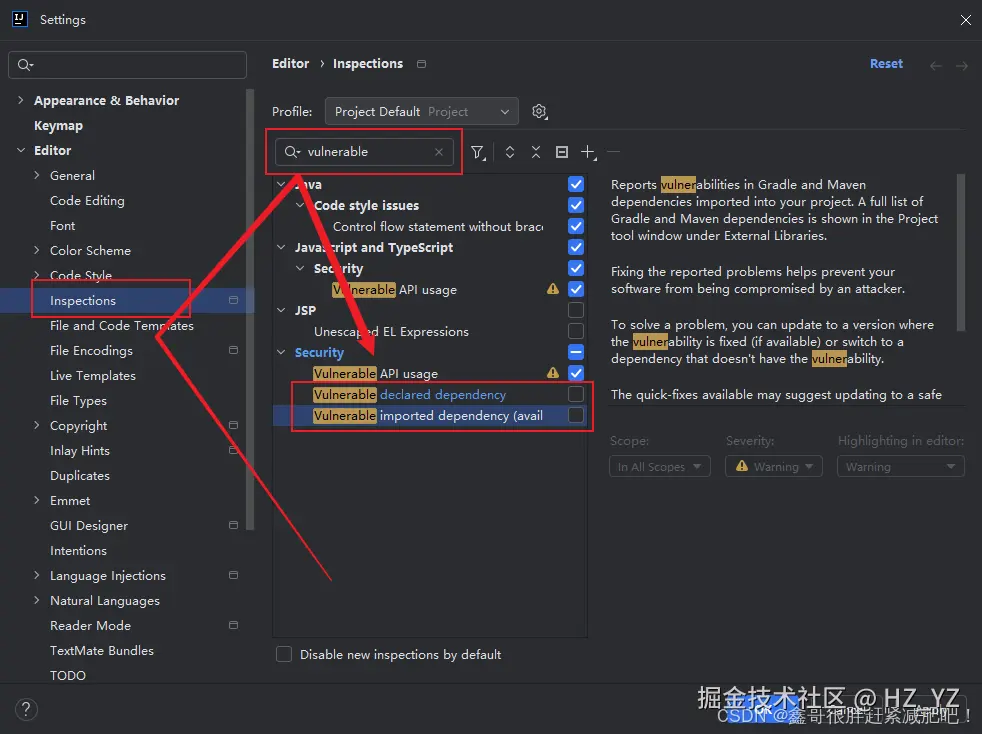Open File Types settings page
The height and width of the screenshot is (734, 982).
tap(78, 401)
